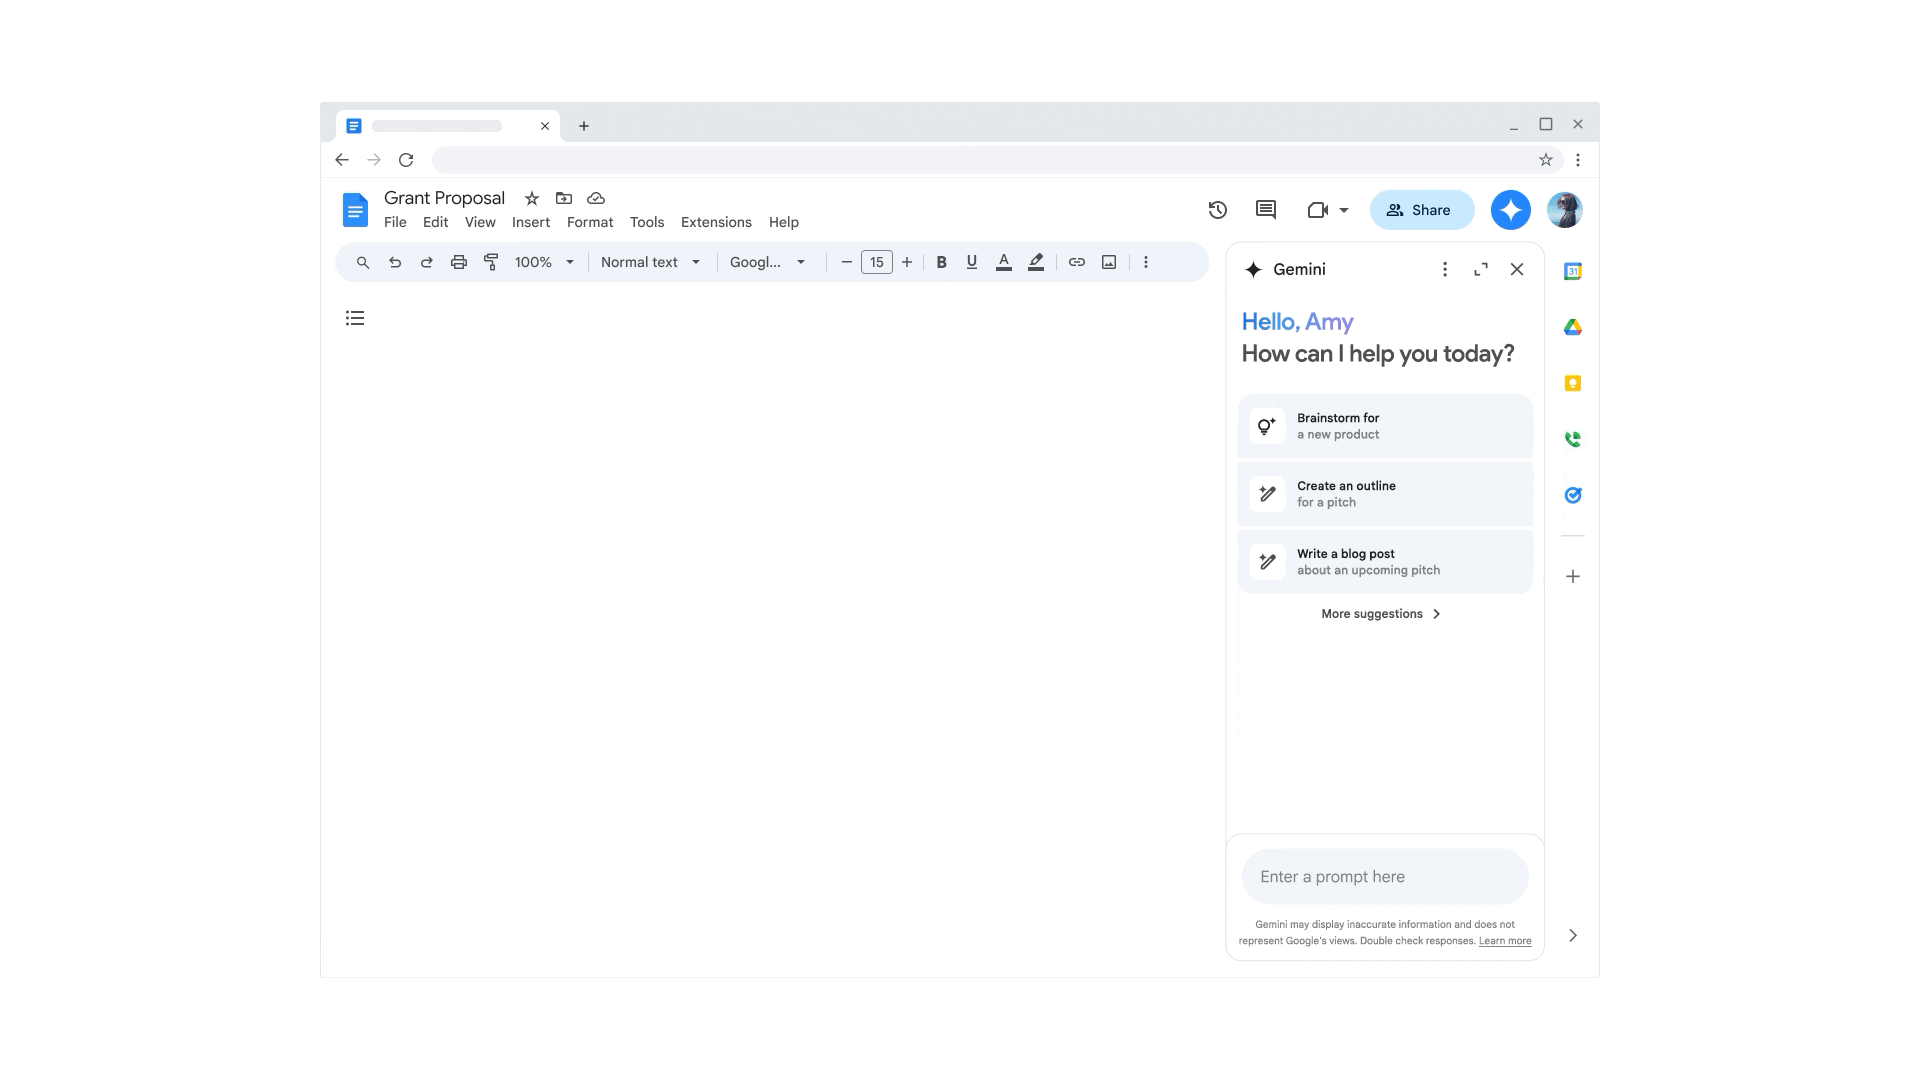Click the Gemini prompt input field
The width and height of the screenshot is (1920, 1080).
click(1384, 876)
